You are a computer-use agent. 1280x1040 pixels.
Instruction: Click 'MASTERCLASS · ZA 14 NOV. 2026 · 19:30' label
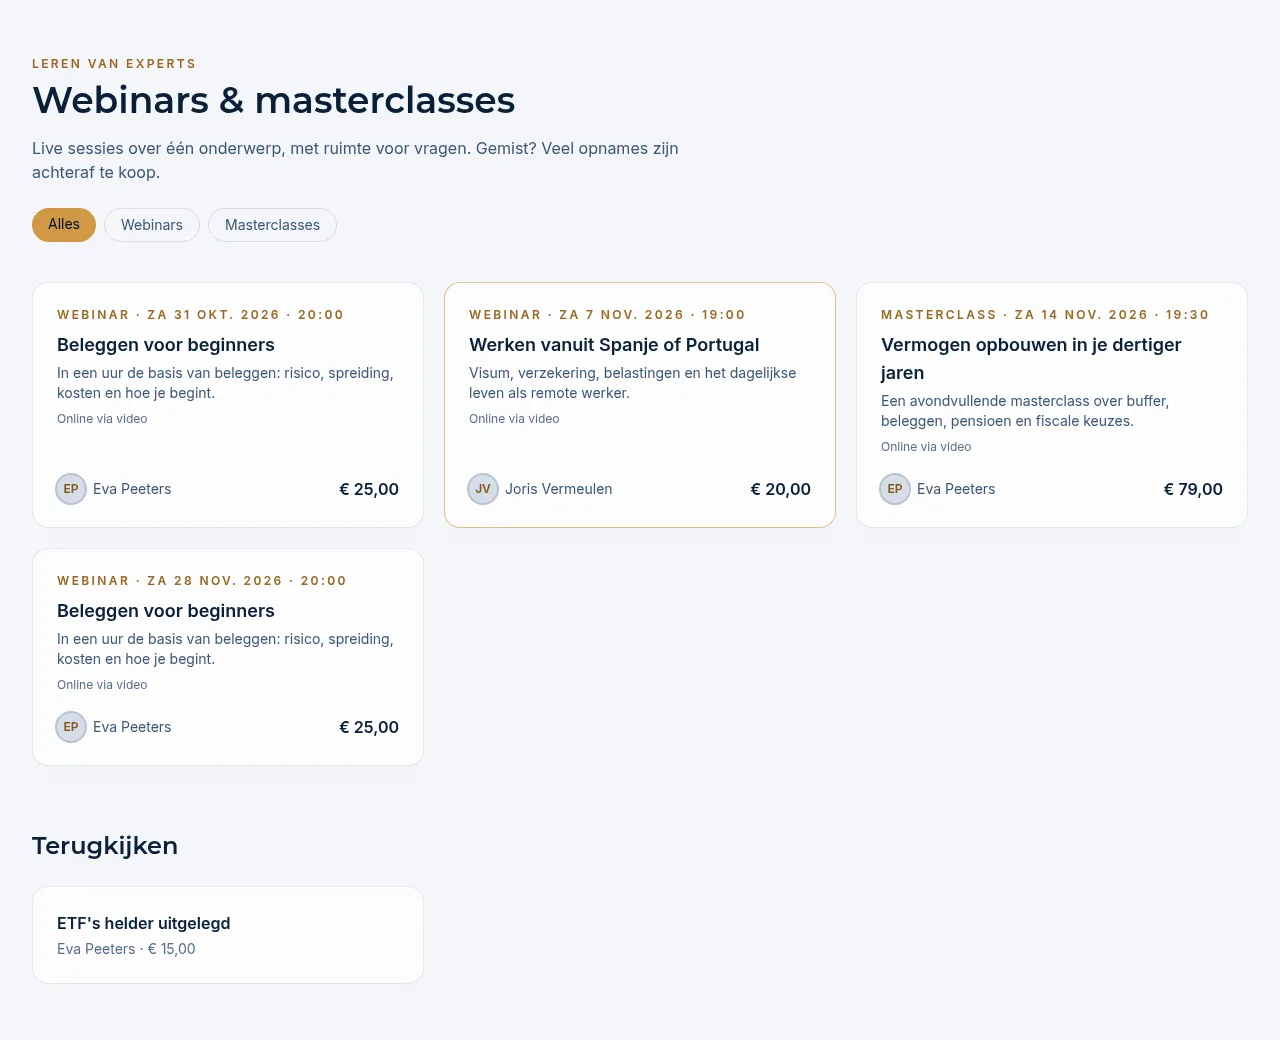(1045, 315)
